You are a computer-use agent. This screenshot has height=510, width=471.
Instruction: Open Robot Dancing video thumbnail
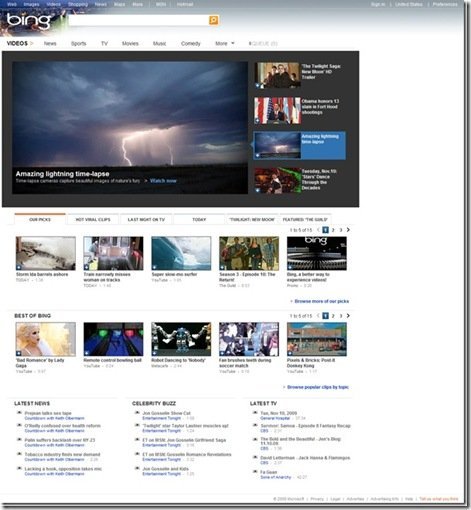pos(181,339)
